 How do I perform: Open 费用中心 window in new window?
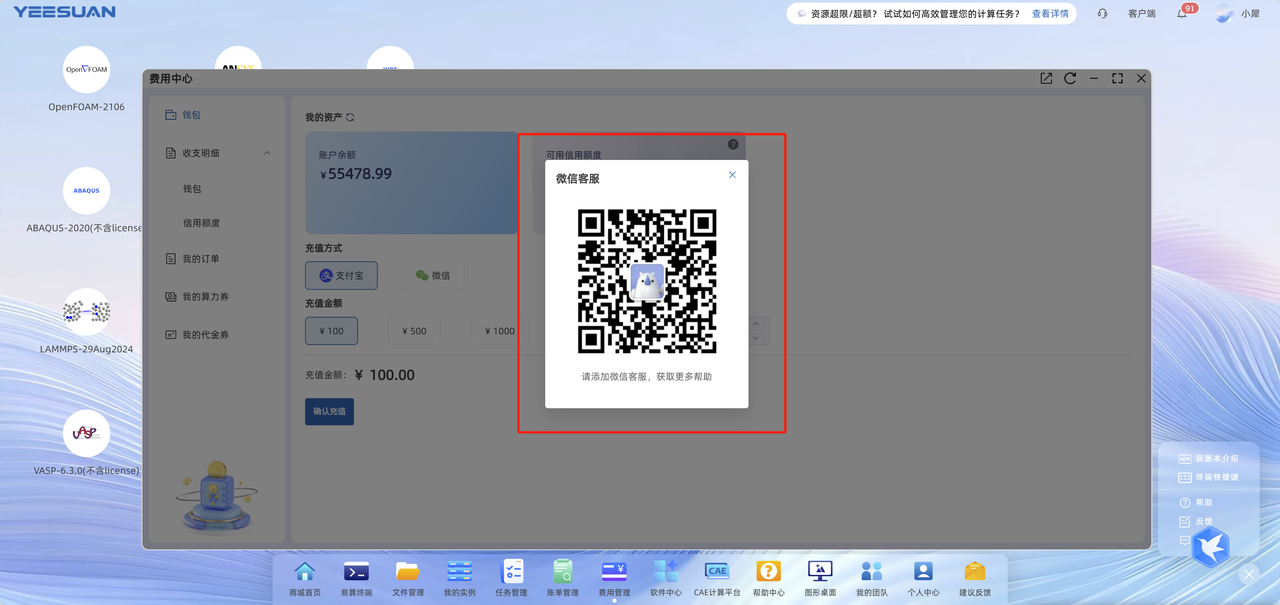point(1046,78)
